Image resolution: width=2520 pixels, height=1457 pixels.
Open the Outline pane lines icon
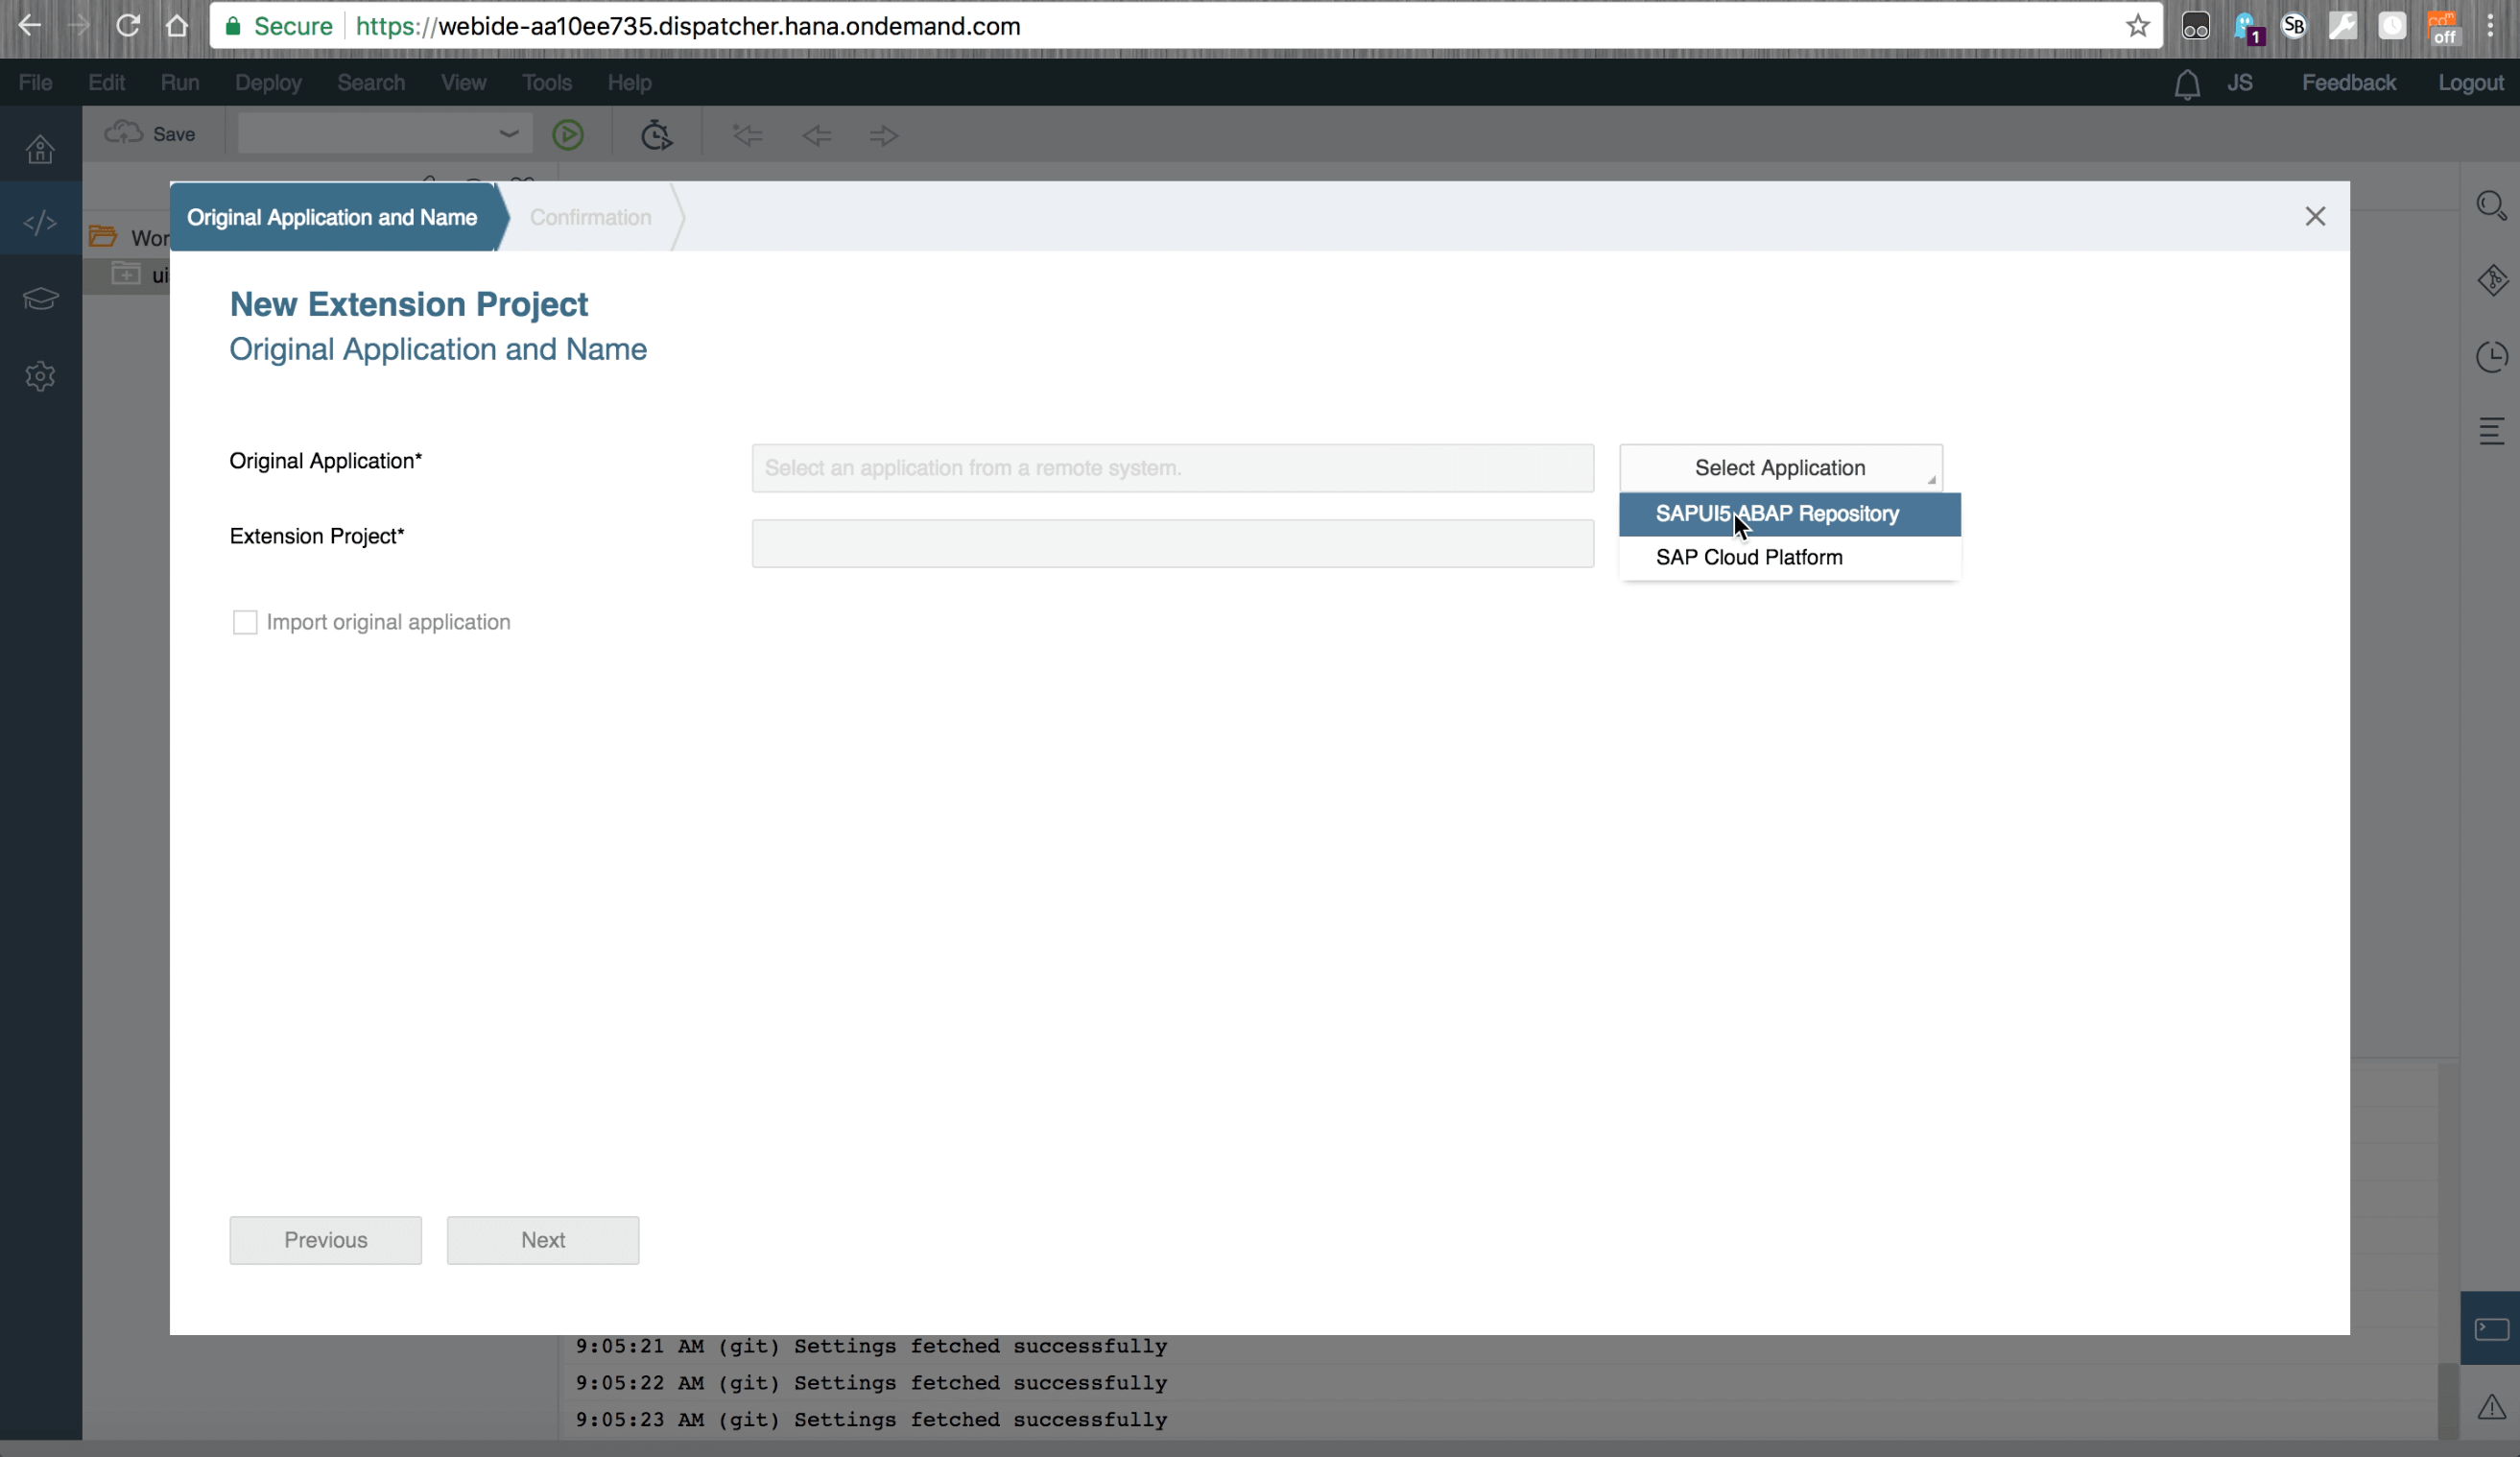click(2491, 432)
